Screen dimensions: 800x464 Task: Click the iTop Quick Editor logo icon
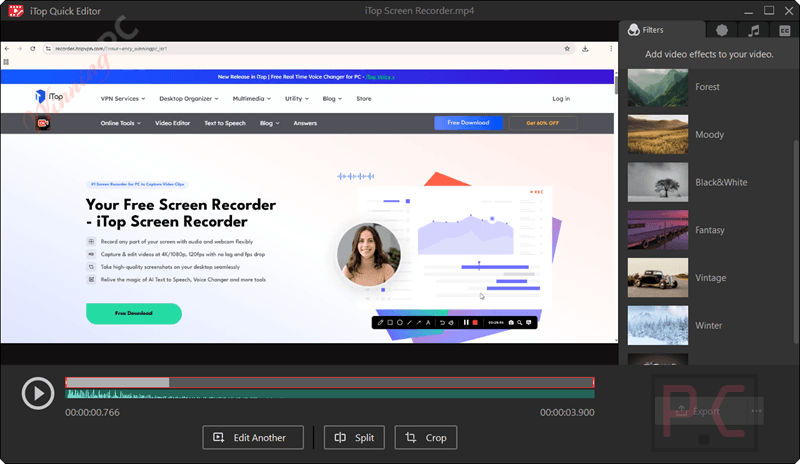(16, 11)
